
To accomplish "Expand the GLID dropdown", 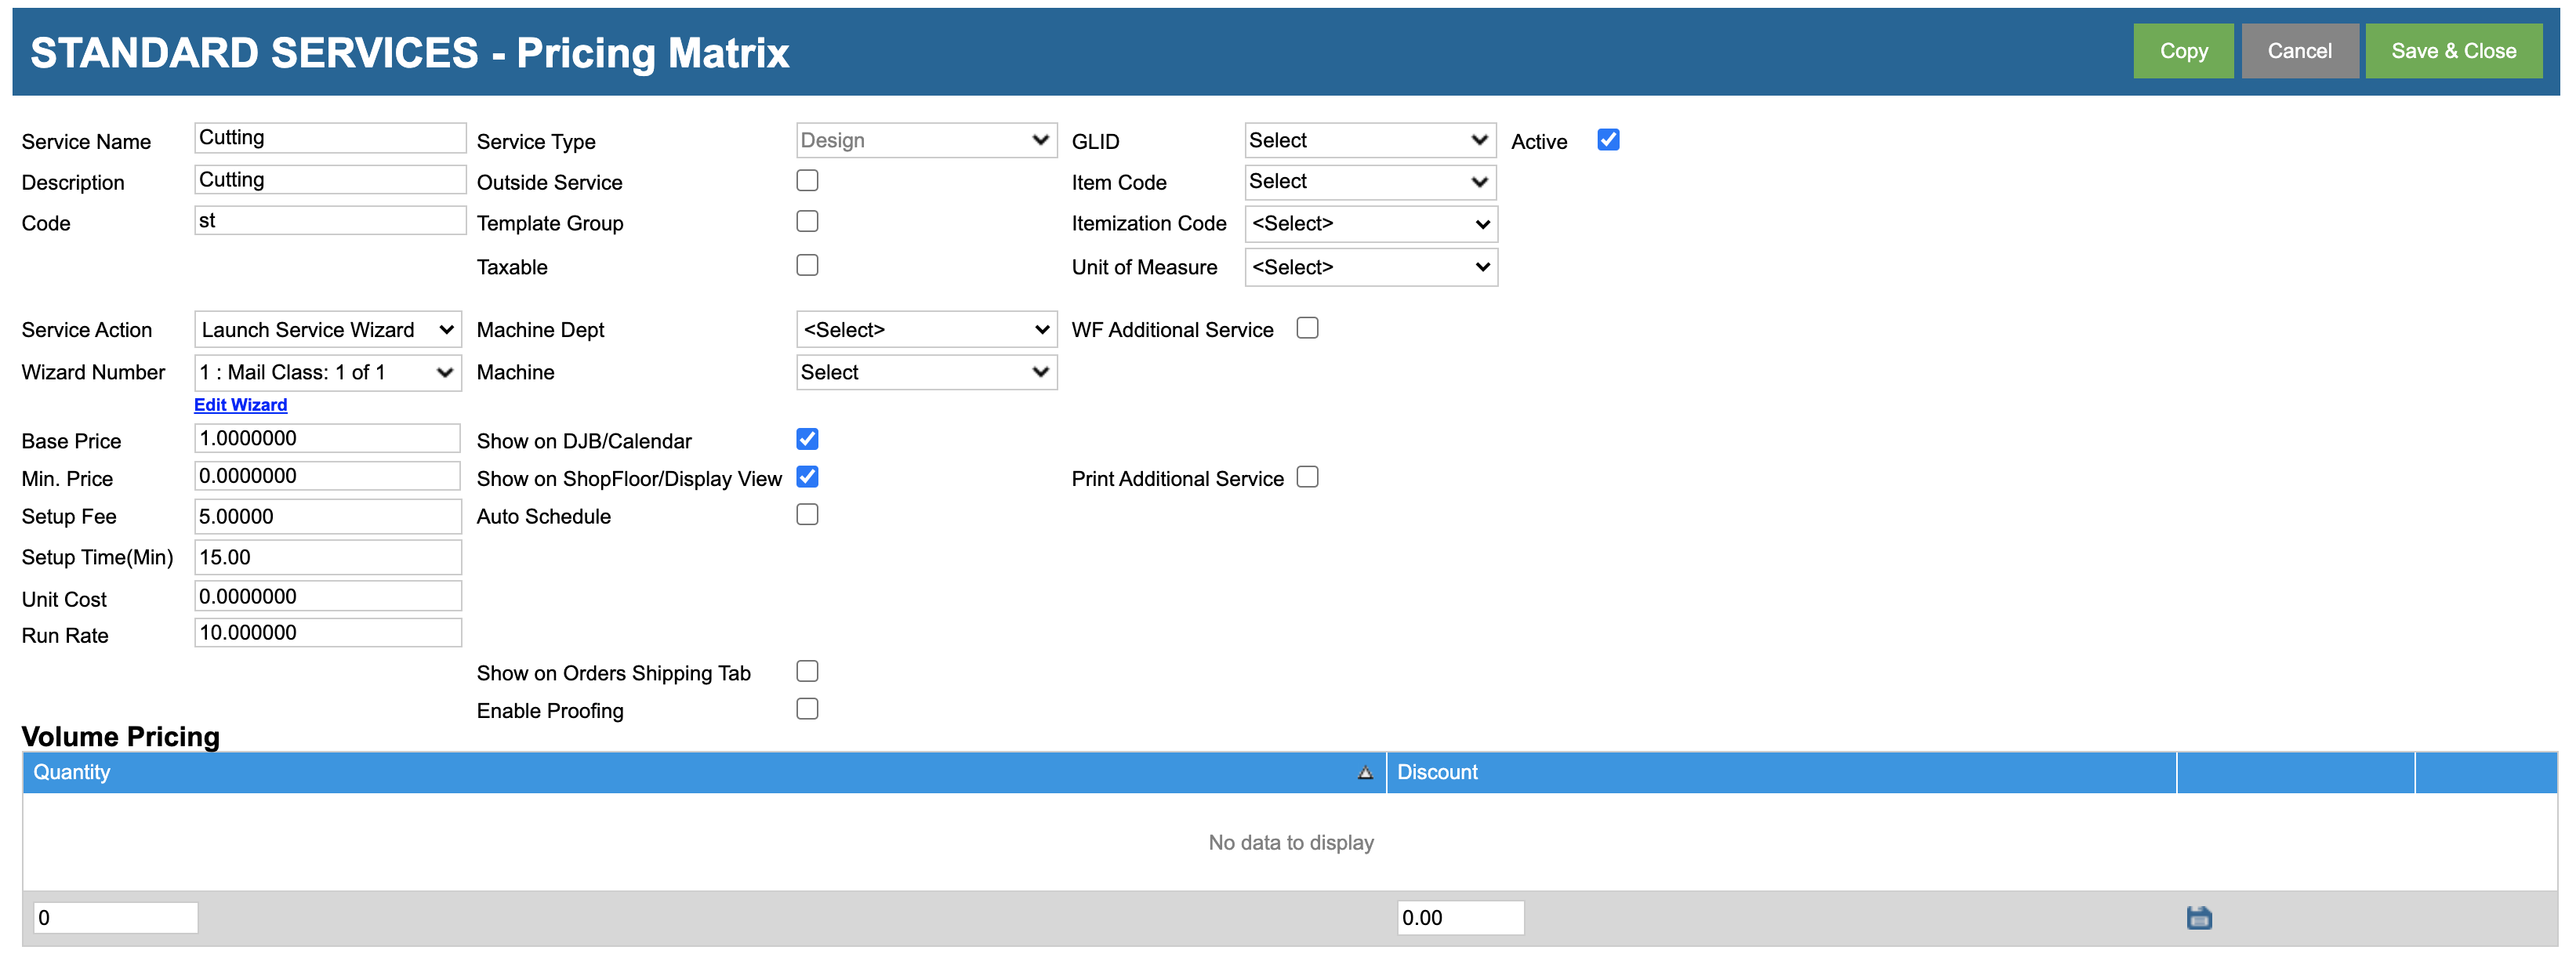I will [1370, 140].
